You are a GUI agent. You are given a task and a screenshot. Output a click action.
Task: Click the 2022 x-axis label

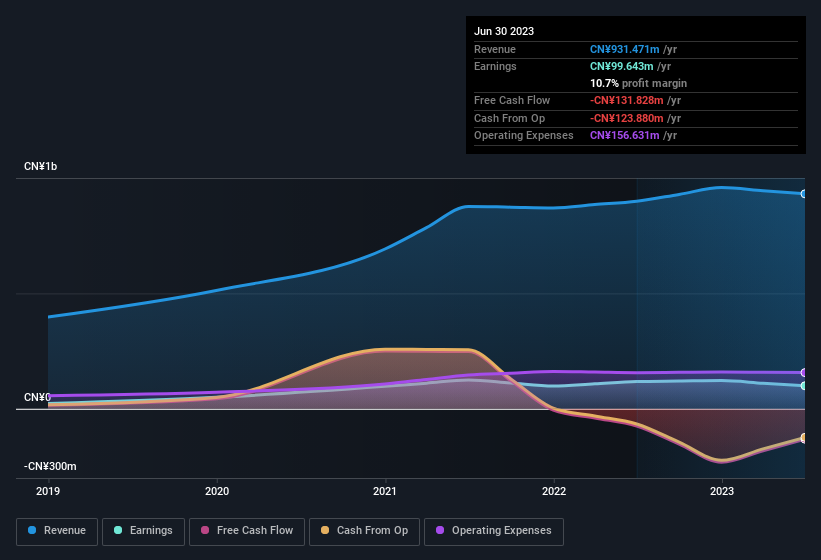(x=554, y=491)
